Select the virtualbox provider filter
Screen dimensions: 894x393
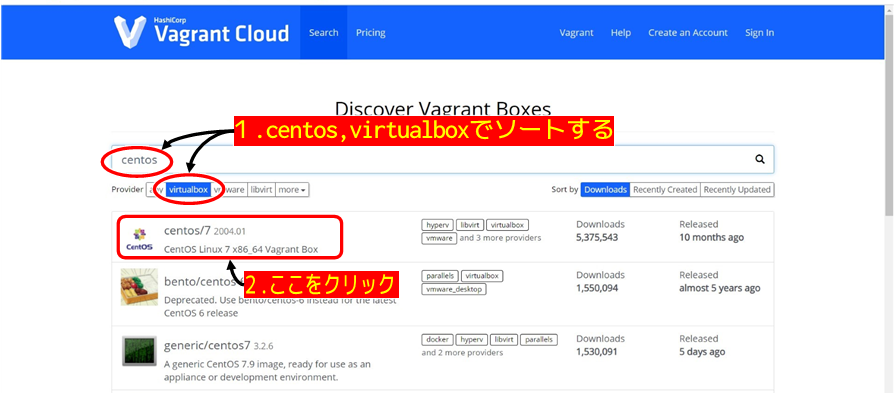click(x=188, y=189)
